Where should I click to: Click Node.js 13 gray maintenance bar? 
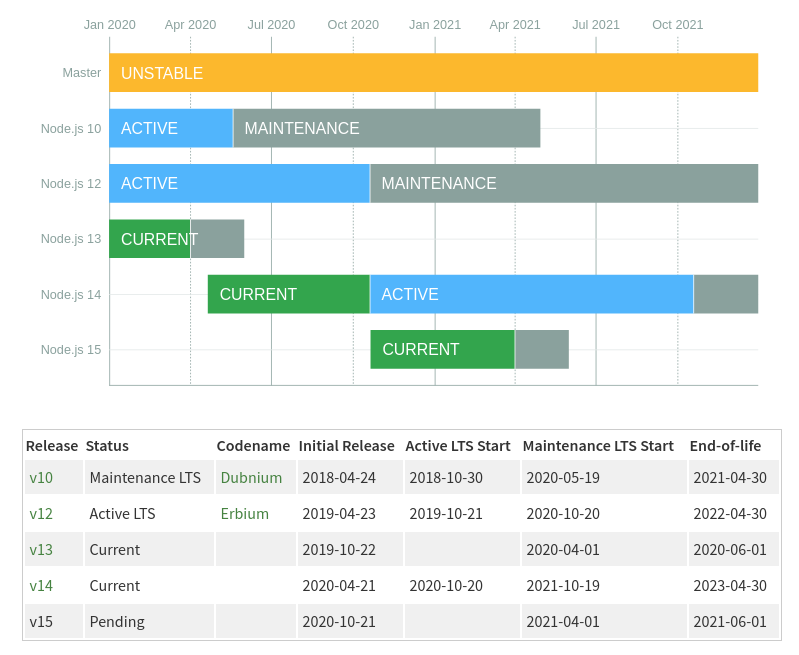pos(218,239)
